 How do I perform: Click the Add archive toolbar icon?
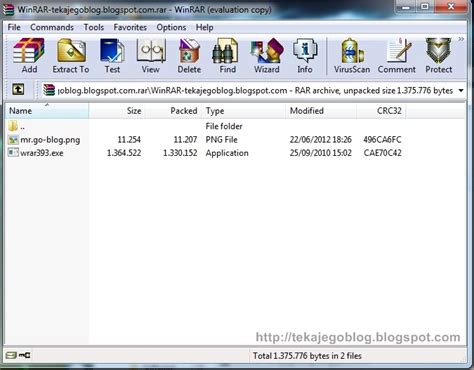(x=29, y=51)
